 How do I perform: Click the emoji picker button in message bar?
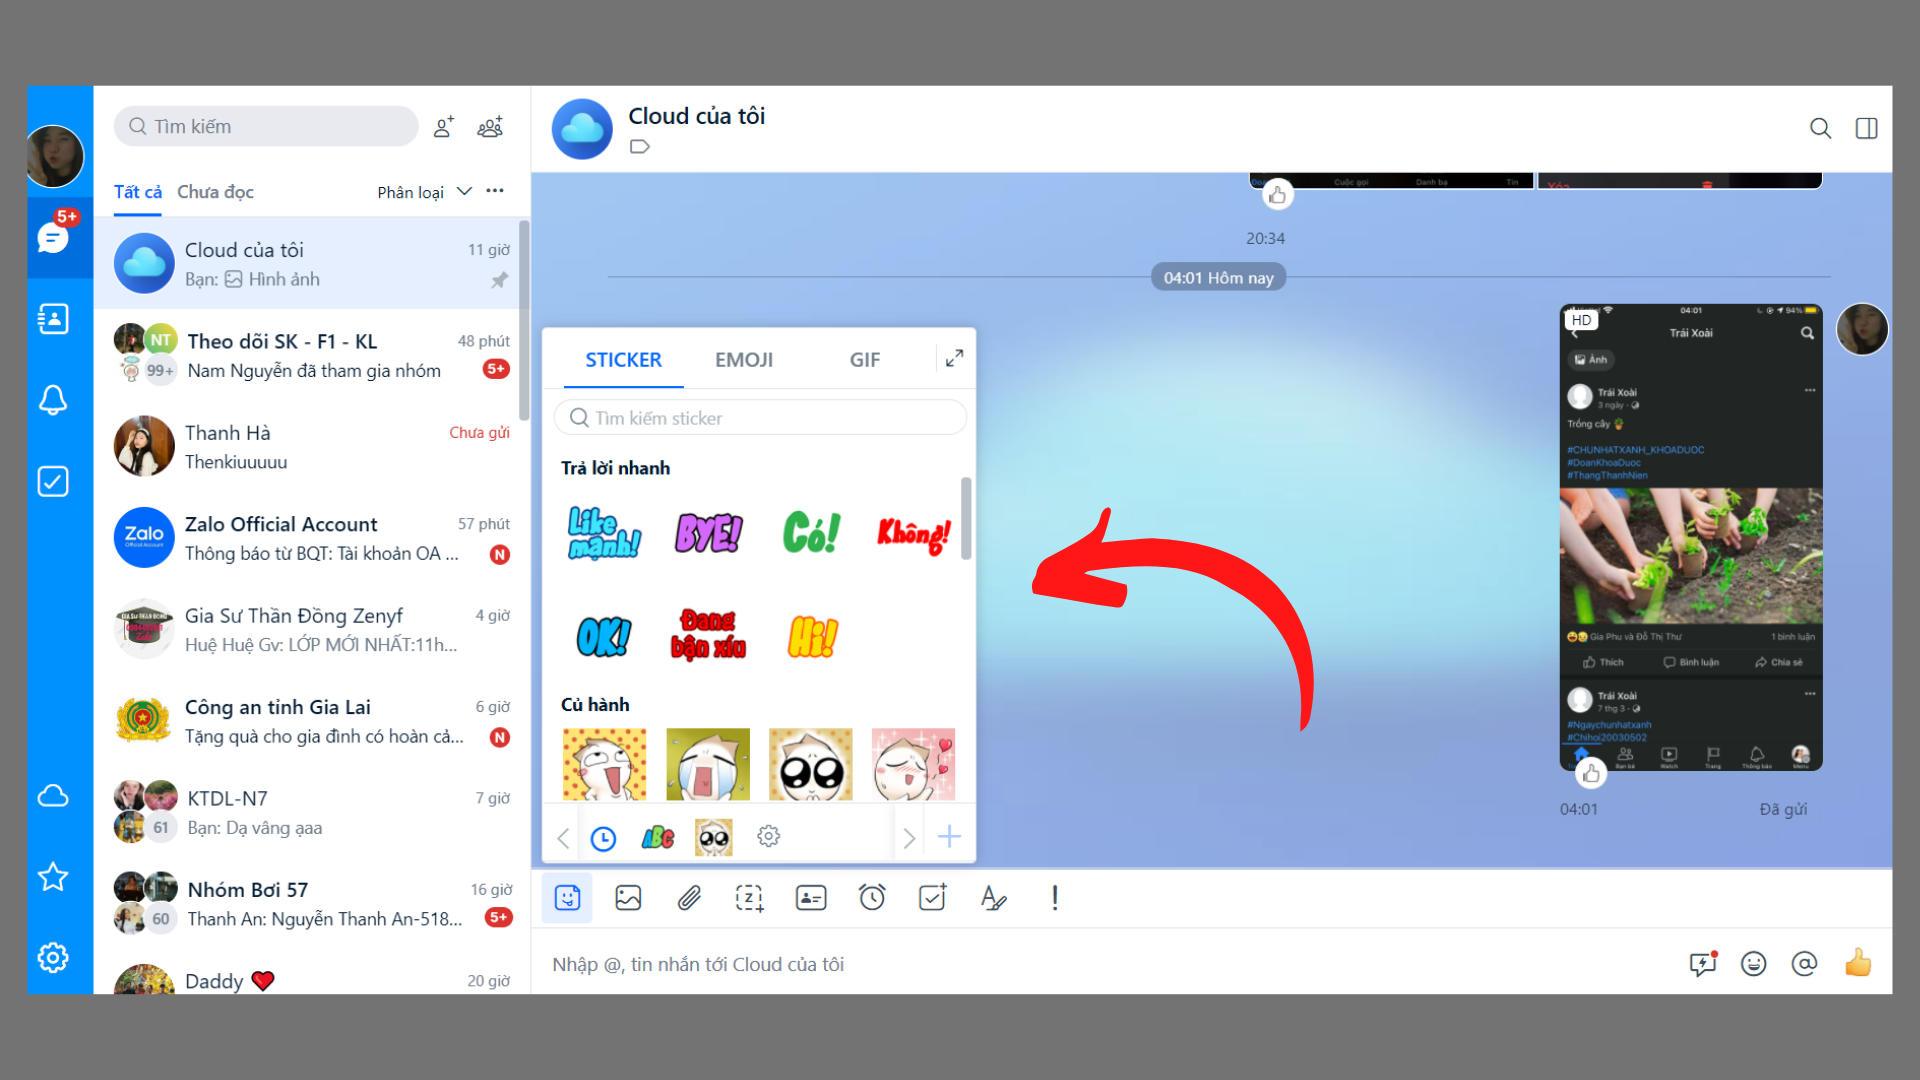point(1755,964)
